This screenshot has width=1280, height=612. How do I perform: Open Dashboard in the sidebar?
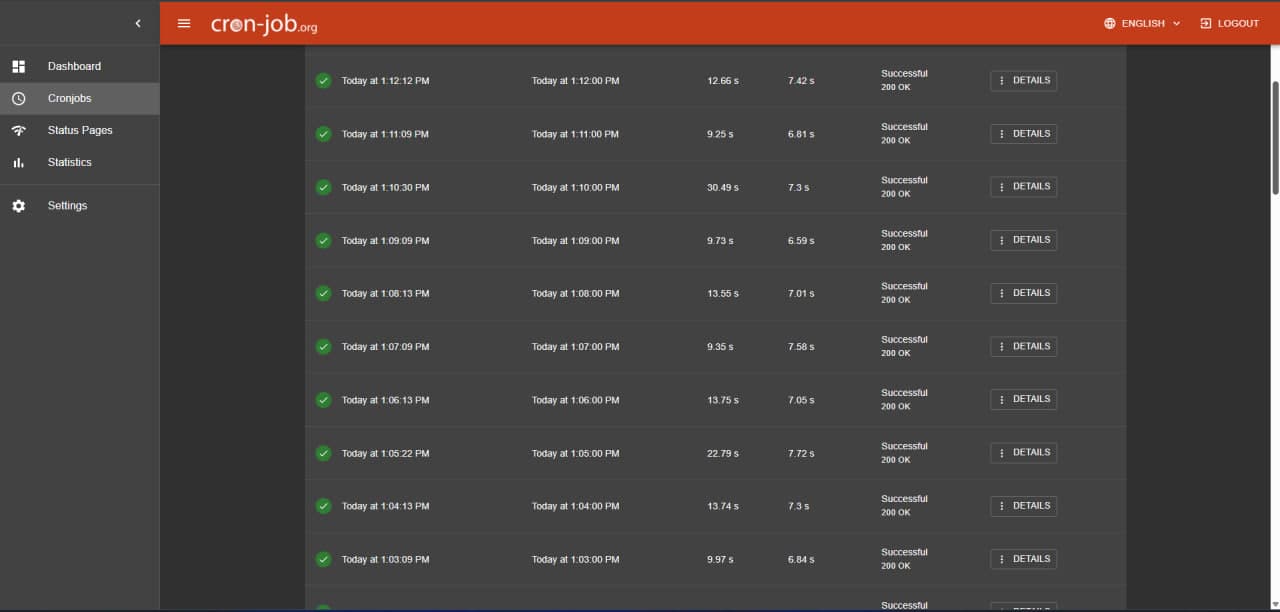(x=80, y=66)
